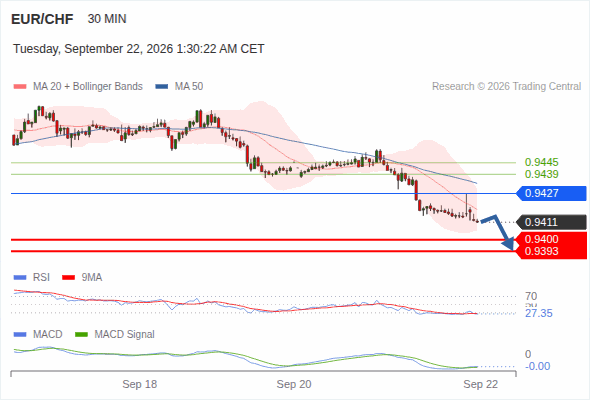Click the 30 MIN timeframe label
590x400 pixels.
click(107, 19)
